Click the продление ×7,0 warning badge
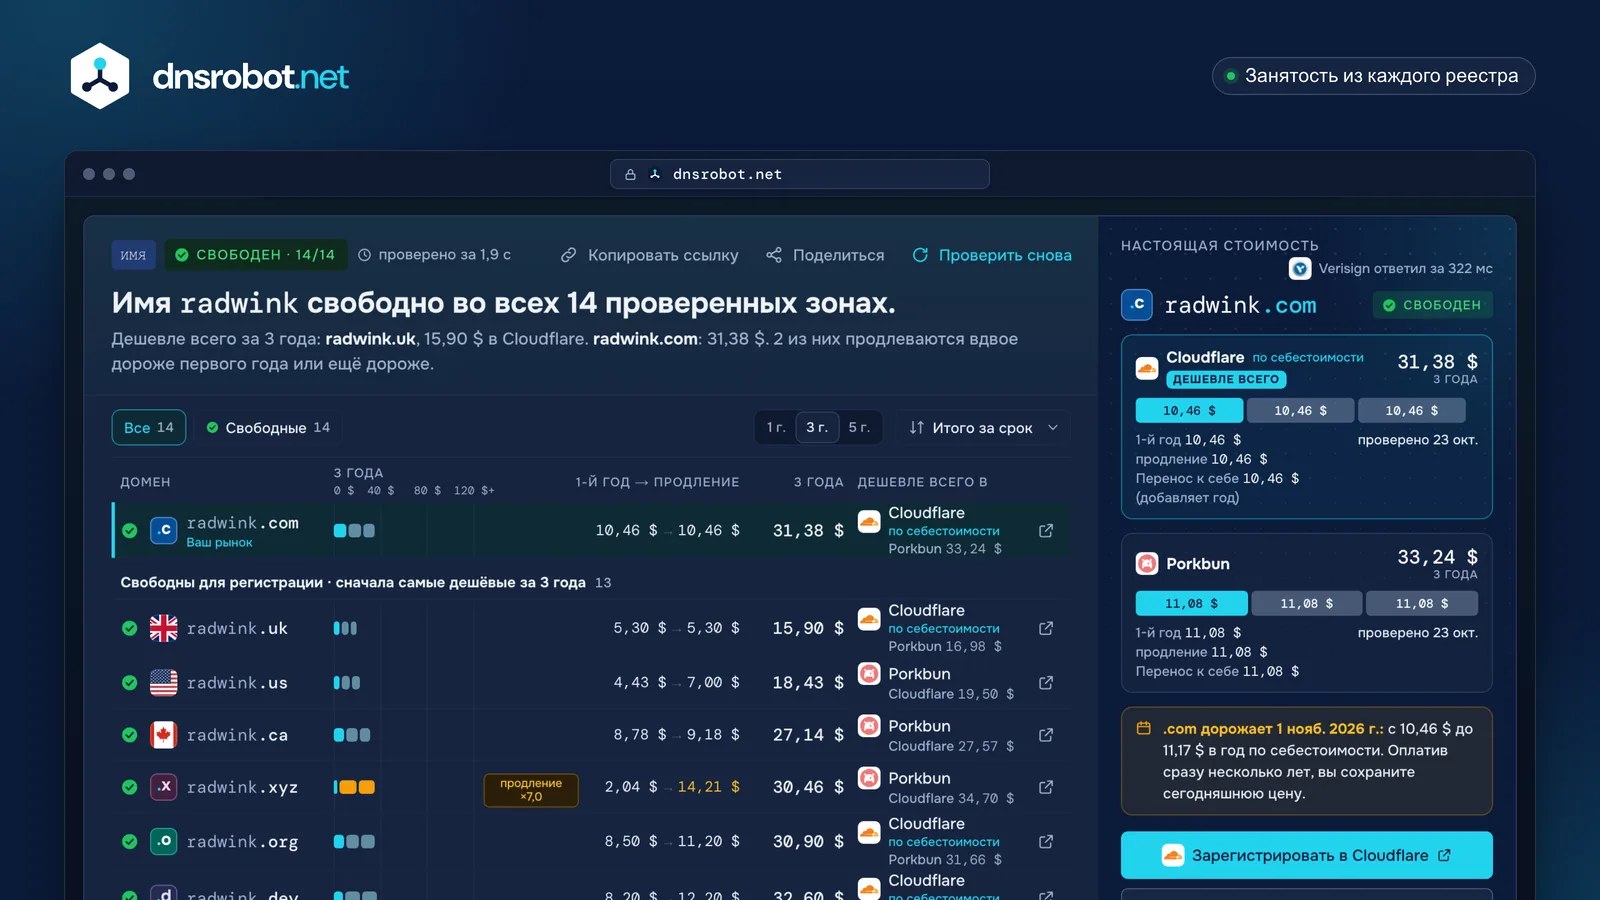1600x900 pixels. coord(531,790)
